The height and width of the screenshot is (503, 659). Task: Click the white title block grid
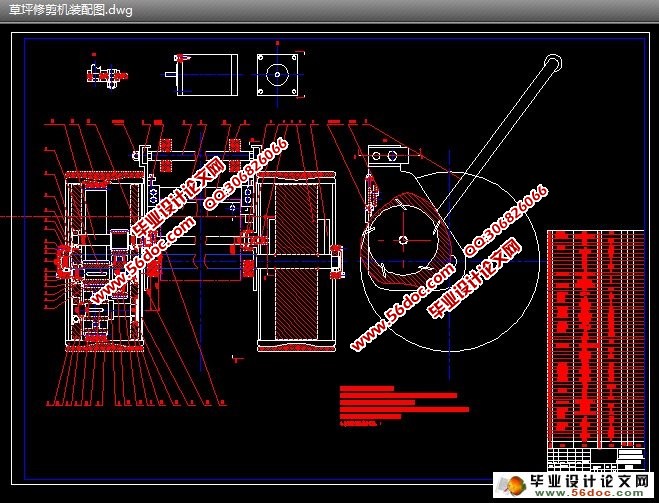click(596, 459)
